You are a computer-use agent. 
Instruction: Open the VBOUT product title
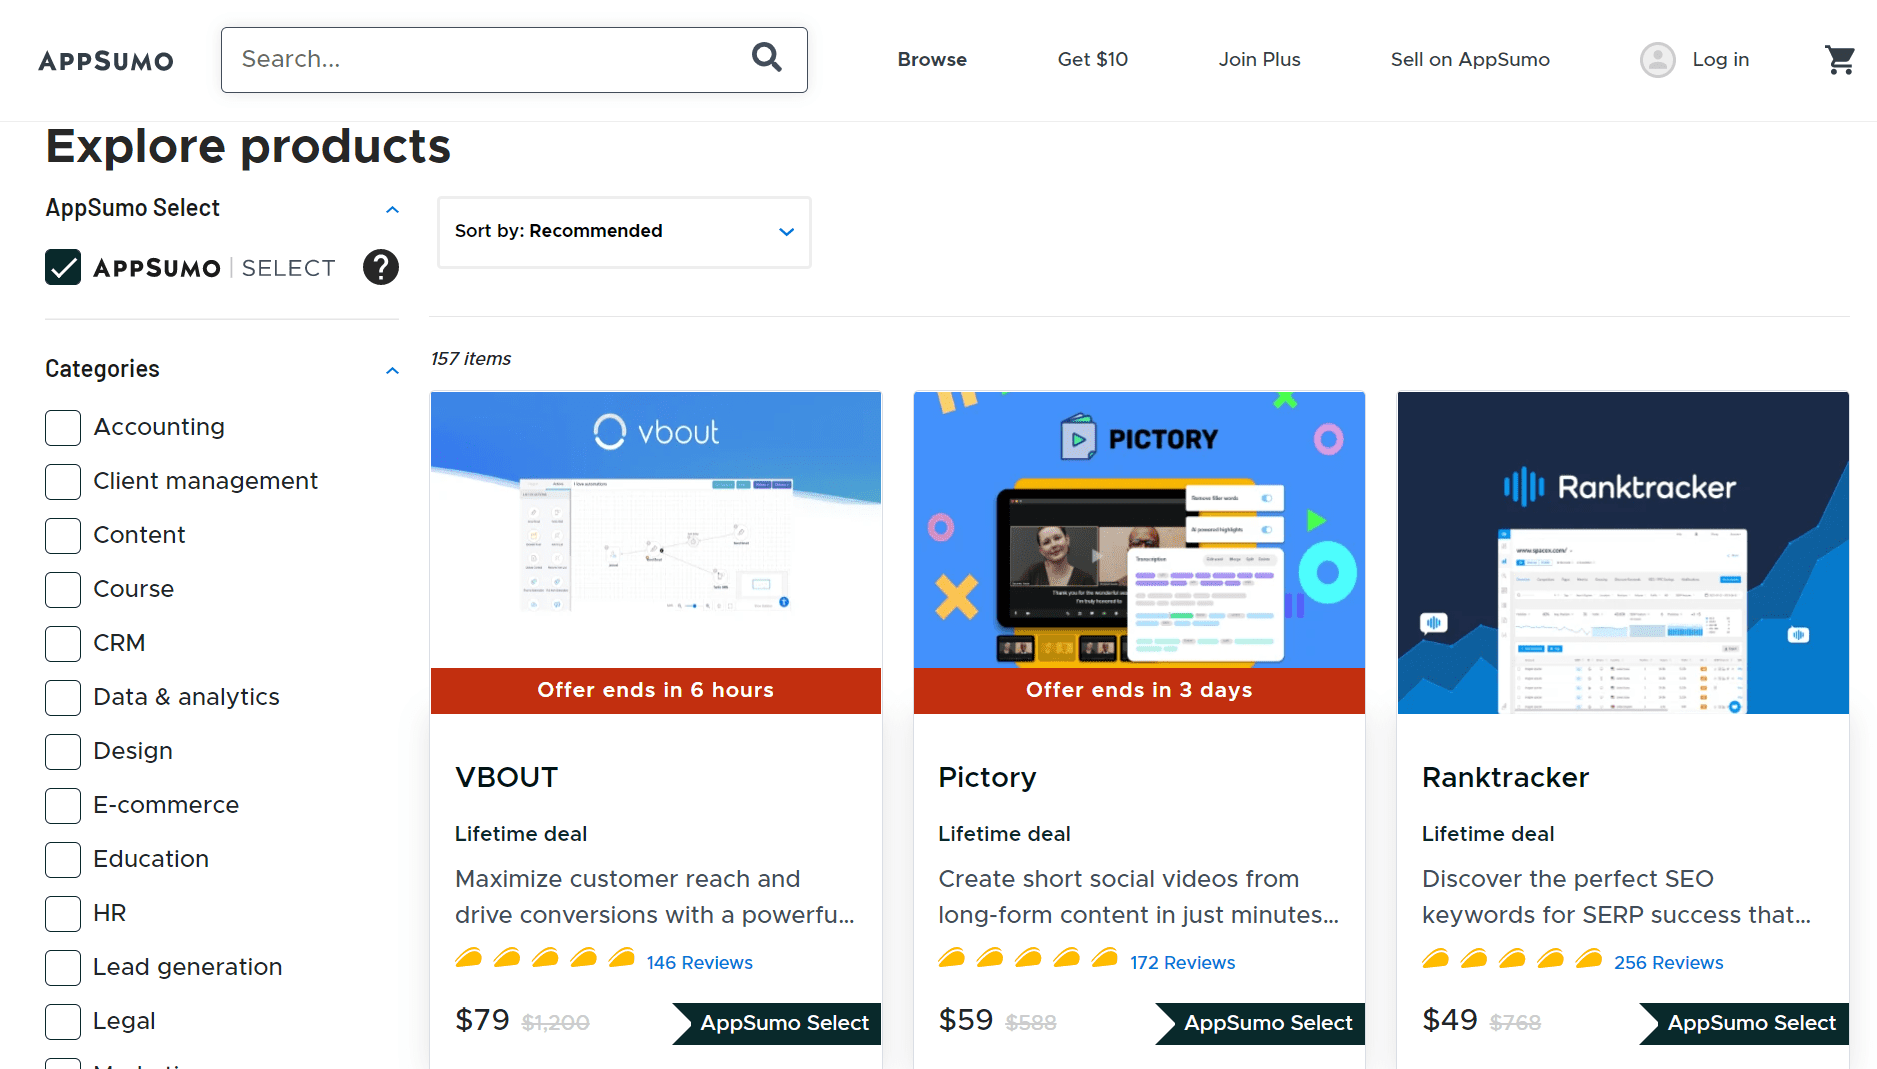[x=506, y=777]
